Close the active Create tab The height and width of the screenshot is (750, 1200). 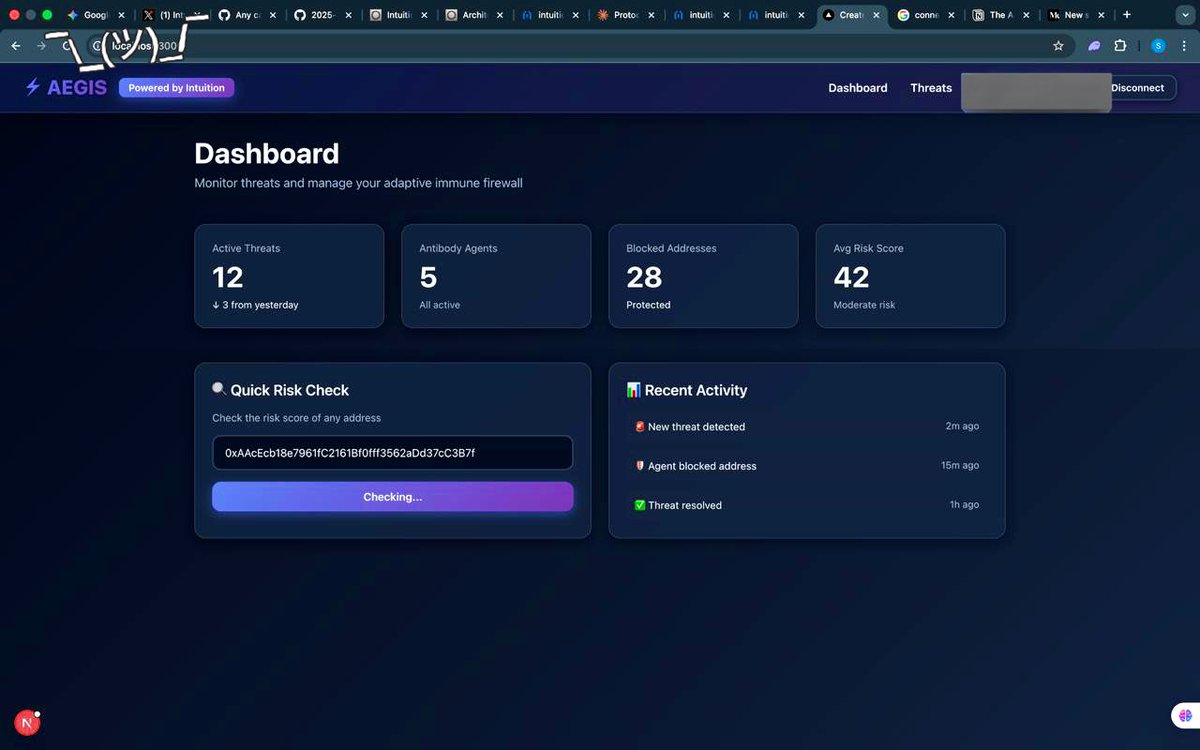point(877,15)
